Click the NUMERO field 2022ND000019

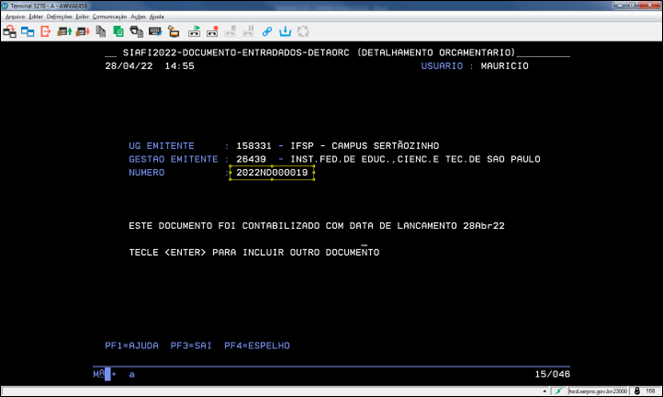272,172
